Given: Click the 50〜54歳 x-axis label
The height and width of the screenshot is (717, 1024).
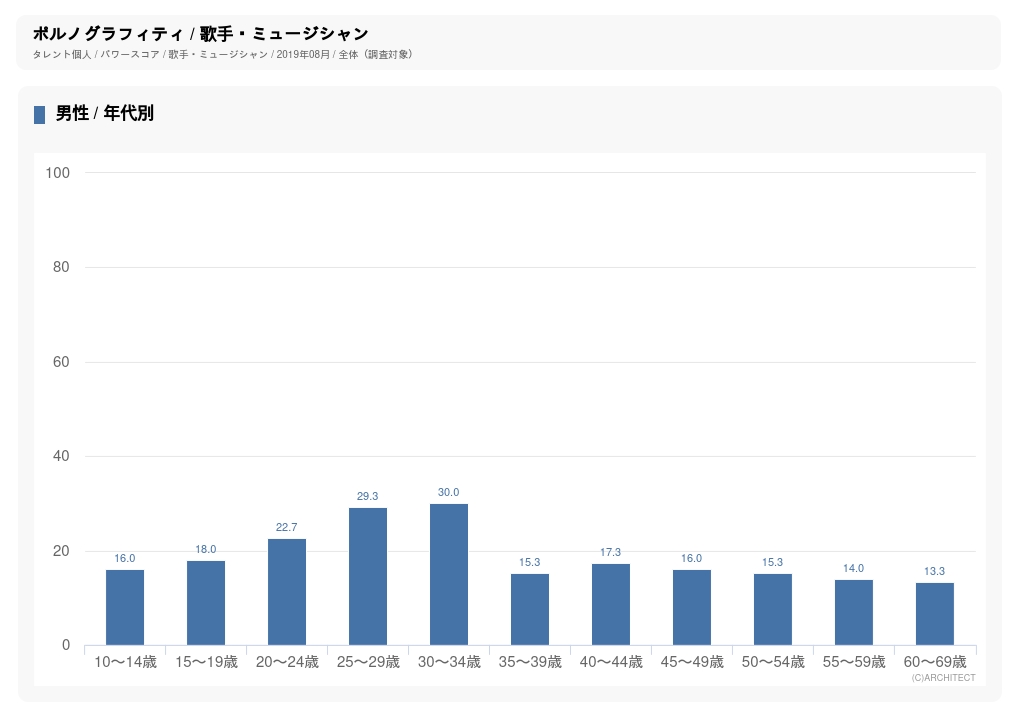Looking at the screenshot, I should click(773, 662).
